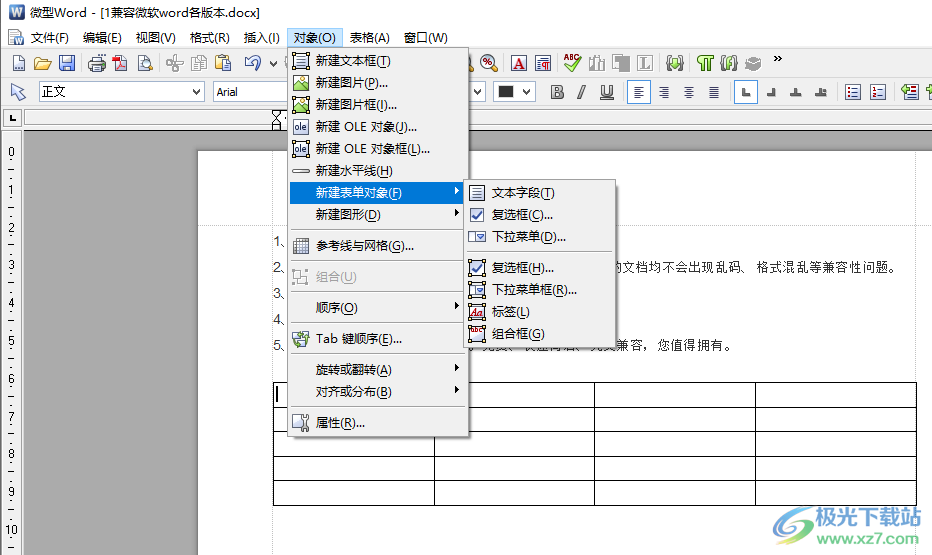The image size is (932, 555).
Task: Open the 正文 paragraph style dropdown
Action: tap(196, 92)
